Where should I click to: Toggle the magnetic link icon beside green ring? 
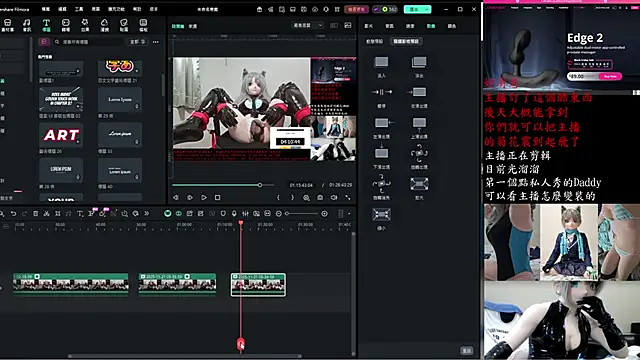click(179, 213)
